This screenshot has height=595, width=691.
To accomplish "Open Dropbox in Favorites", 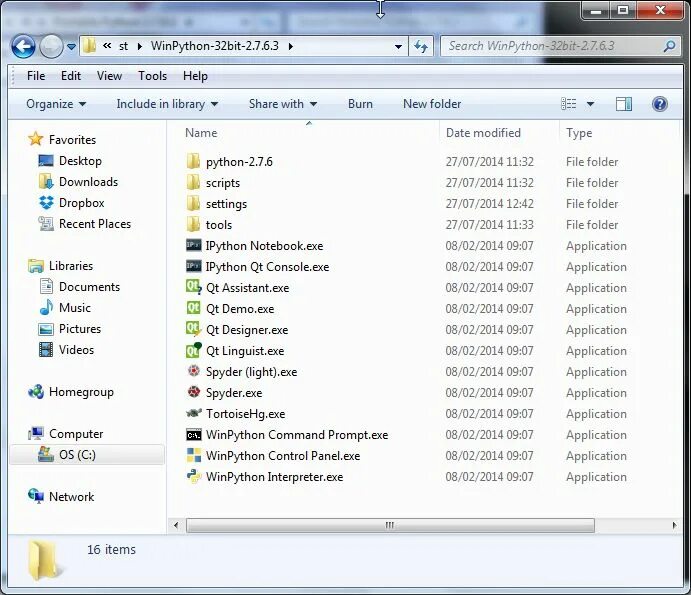I will pyautogui.click(x=82, y=203).
